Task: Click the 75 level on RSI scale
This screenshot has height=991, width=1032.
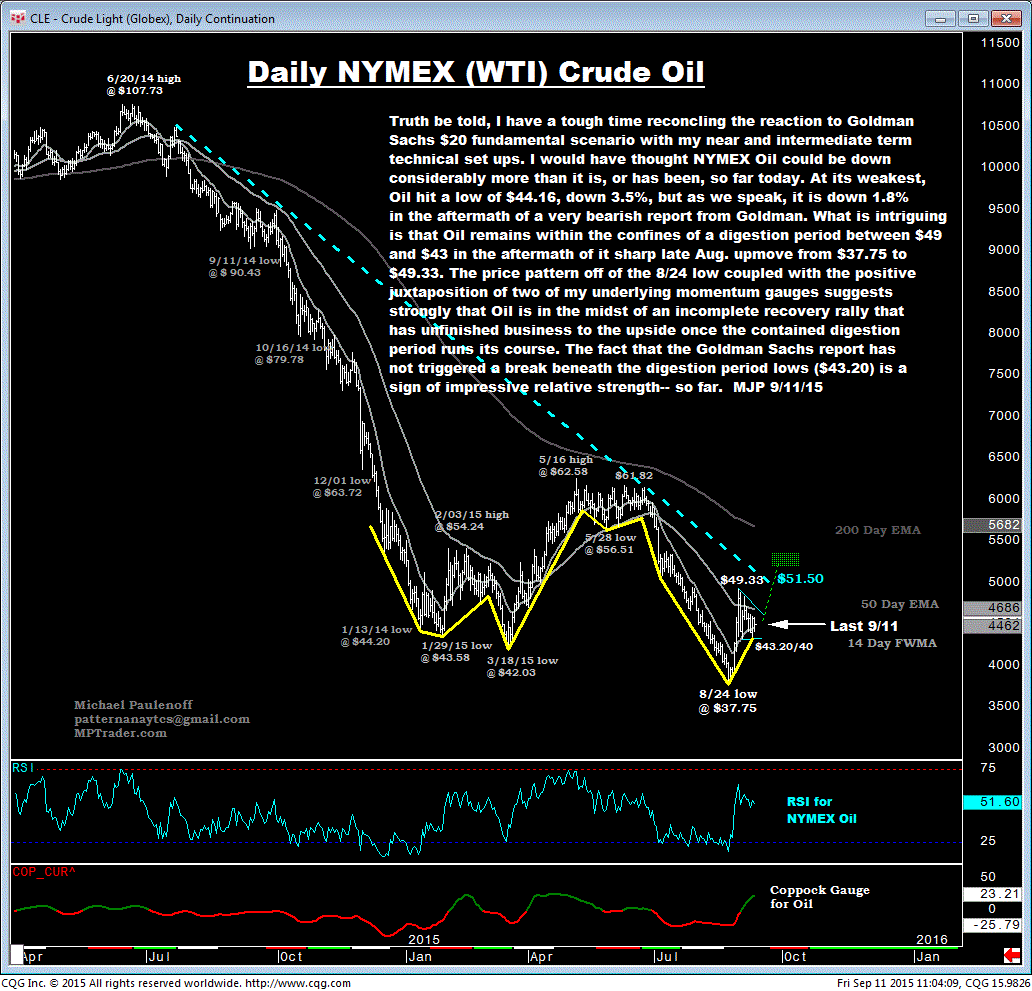Action: click(988, 767)
